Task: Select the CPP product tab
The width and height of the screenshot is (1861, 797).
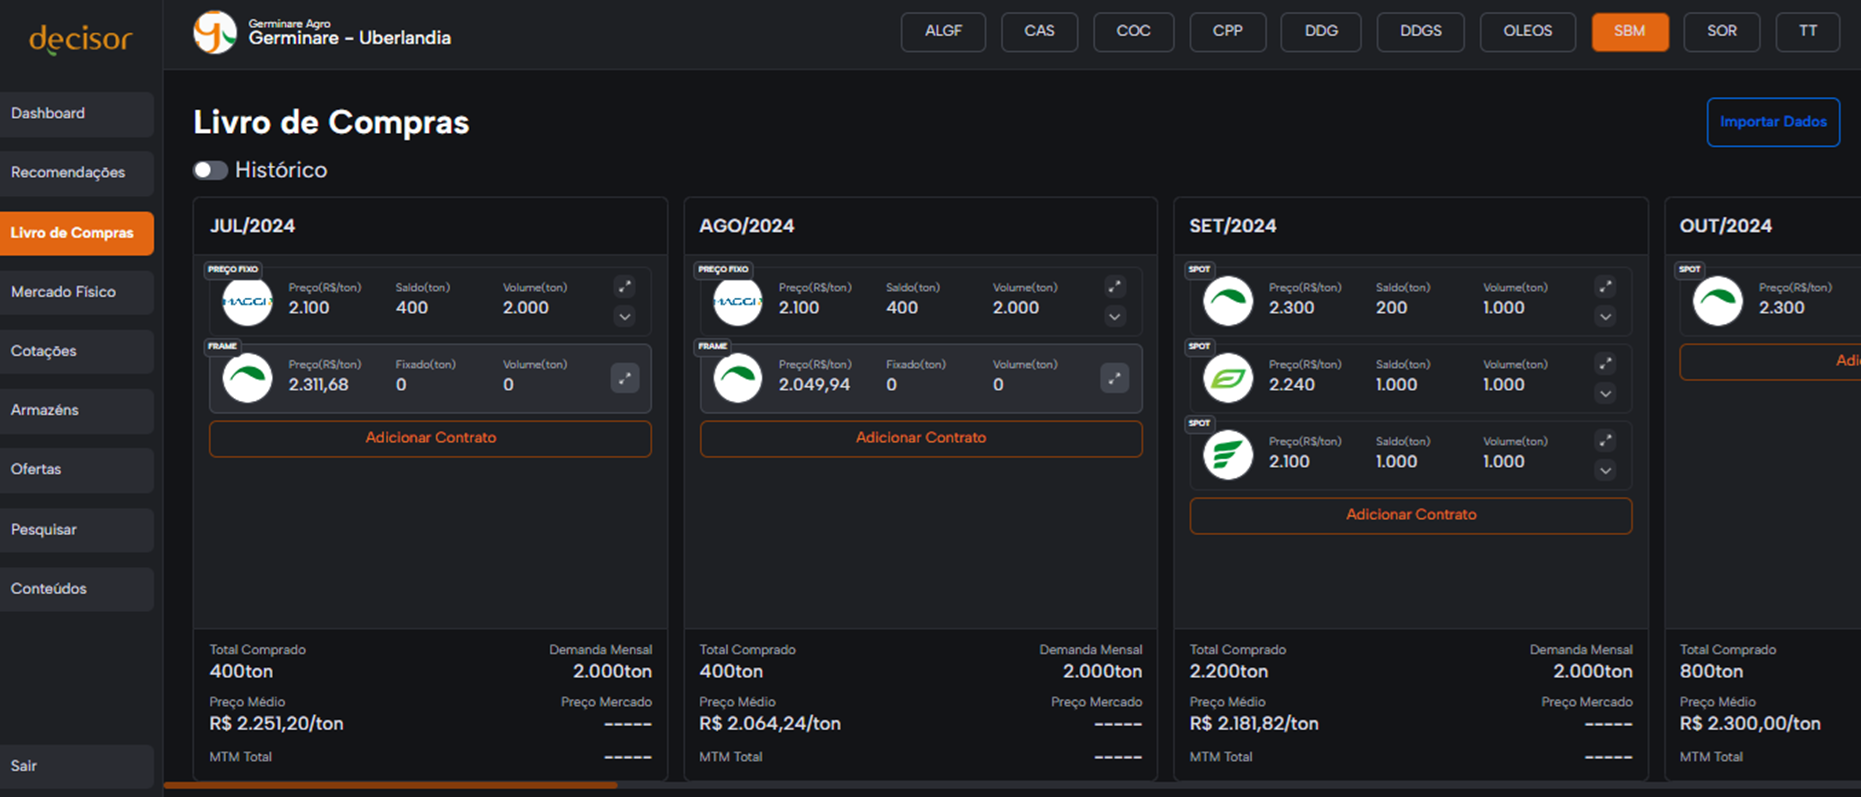Action: [x=1227, y=31]
